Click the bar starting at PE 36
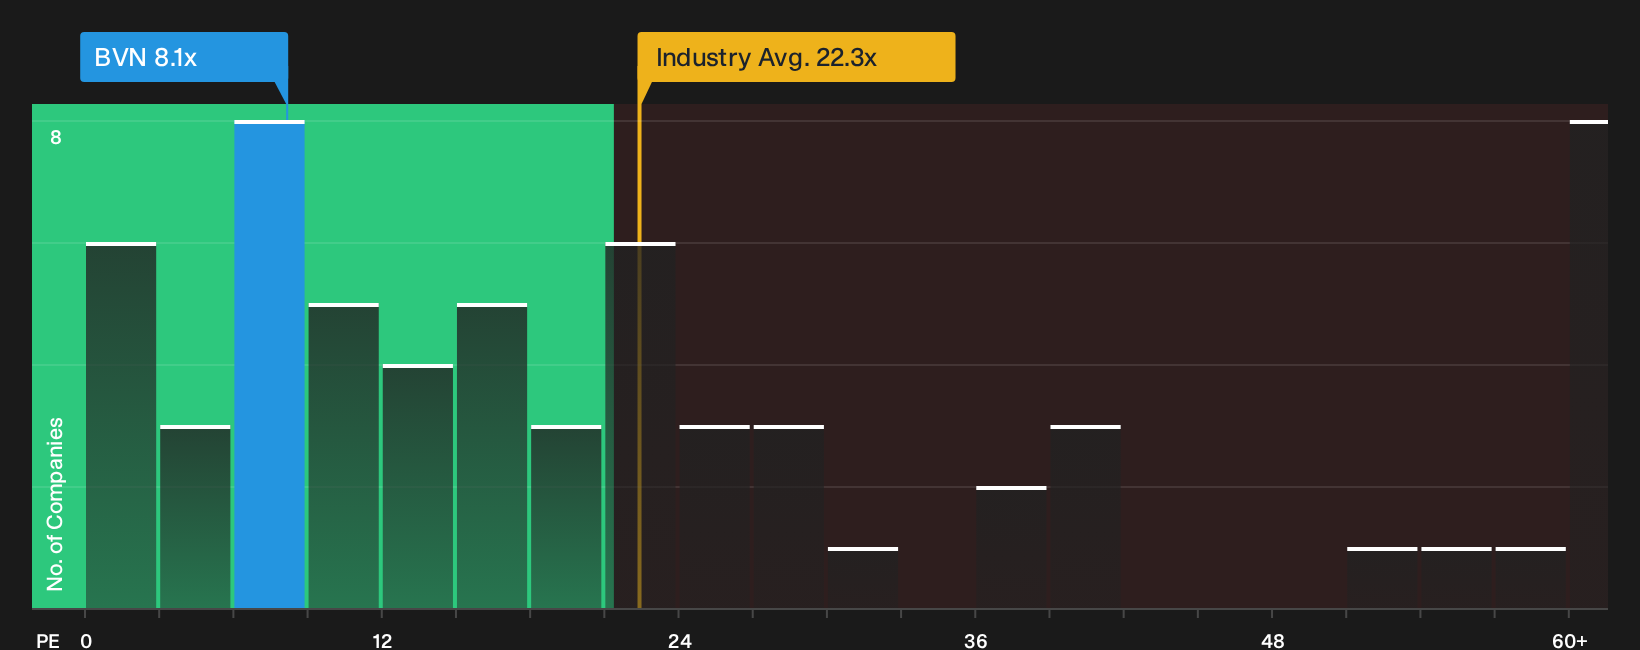 1011,548
